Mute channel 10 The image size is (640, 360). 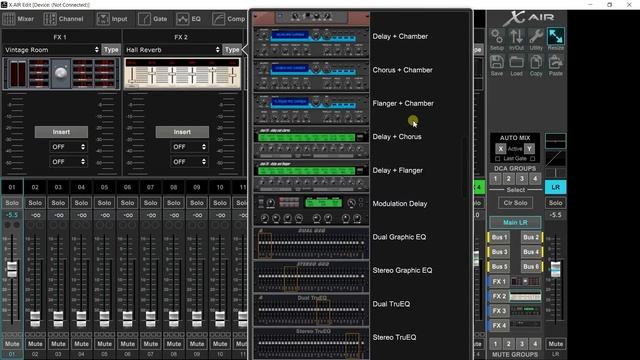pos(220,344)
